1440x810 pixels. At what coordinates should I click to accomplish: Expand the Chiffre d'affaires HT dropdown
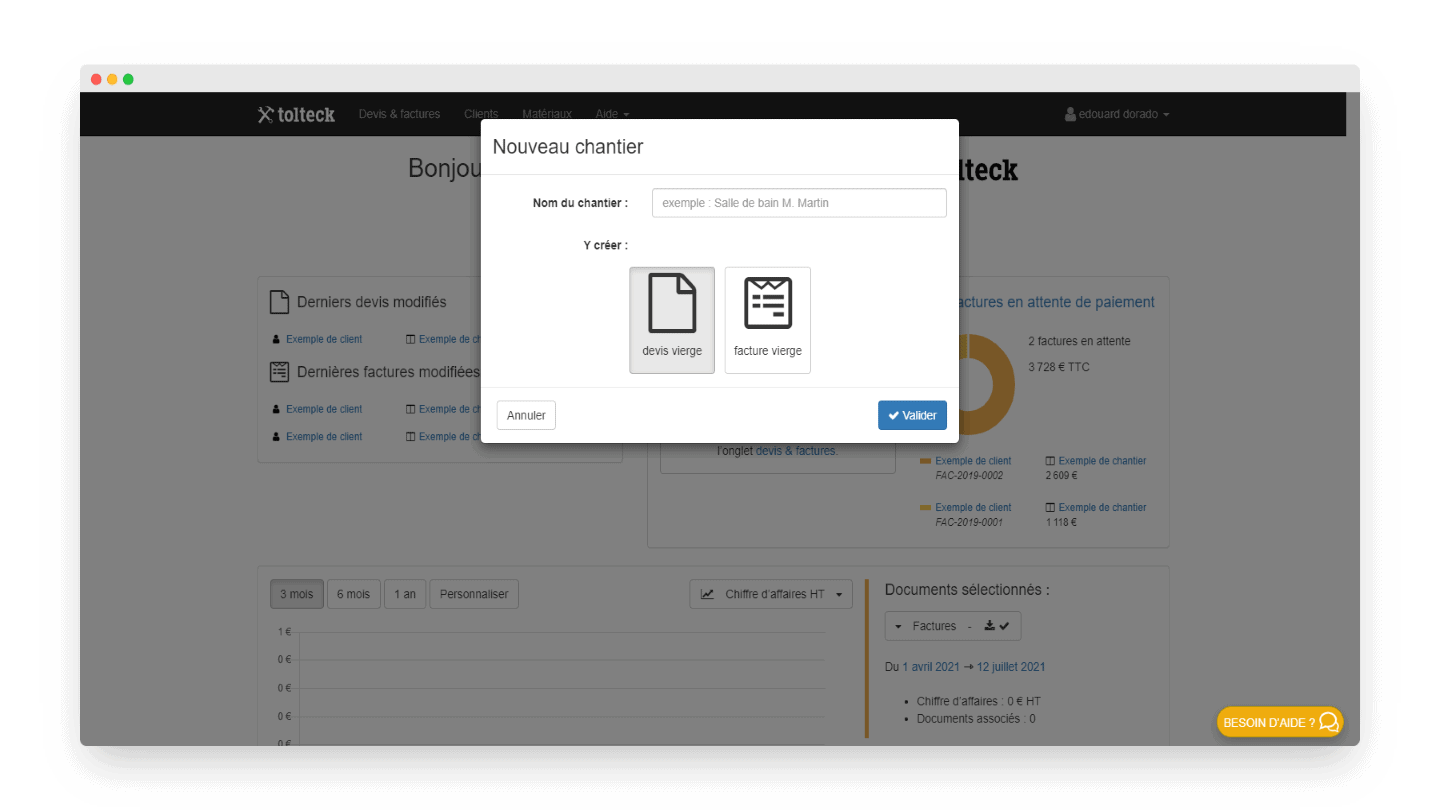click(x=771, y=594)
